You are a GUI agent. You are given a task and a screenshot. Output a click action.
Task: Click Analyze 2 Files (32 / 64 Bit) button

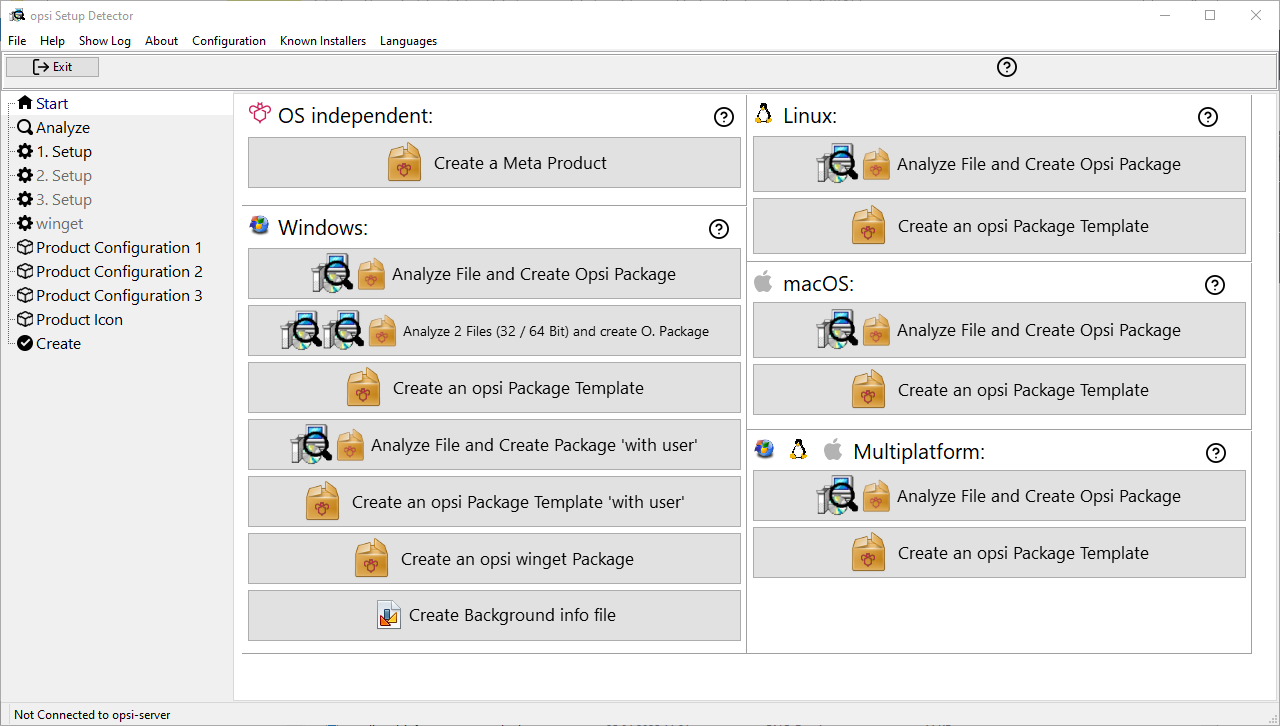click(x=494, y=330)
